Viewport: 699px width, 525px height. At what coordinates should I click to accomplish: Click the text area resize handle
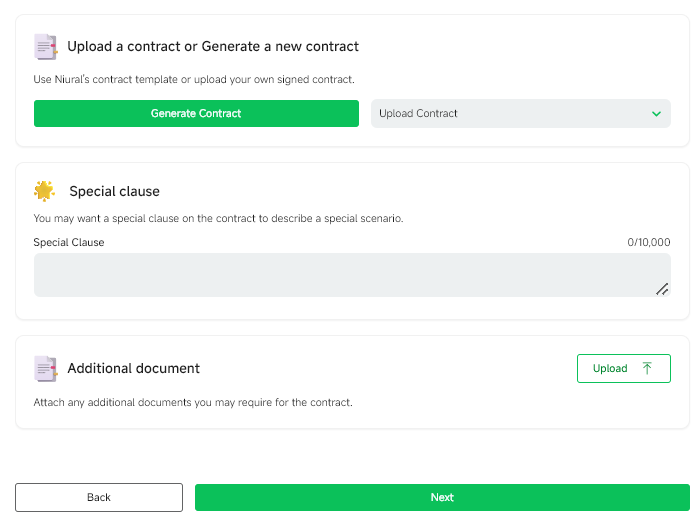[x=662, y=289]
